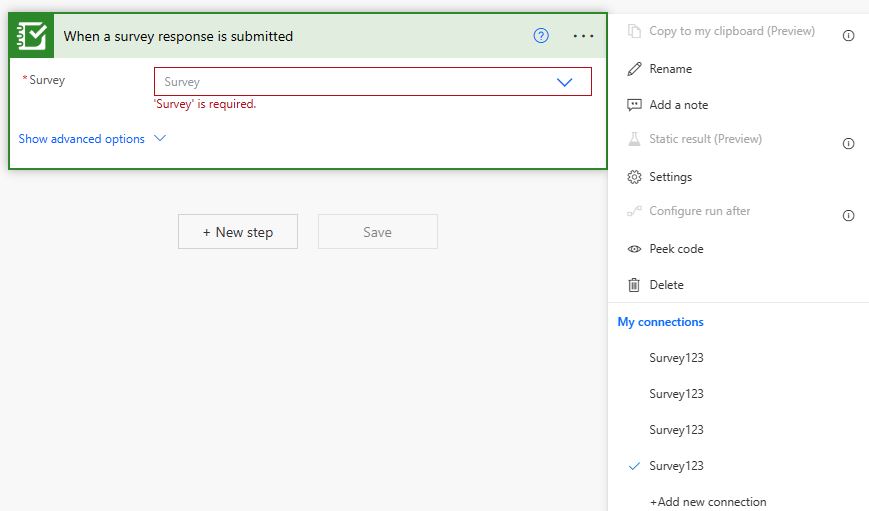869x511 pixels.
Task: Select the first Survey123 connection
Action: [676, 358]
